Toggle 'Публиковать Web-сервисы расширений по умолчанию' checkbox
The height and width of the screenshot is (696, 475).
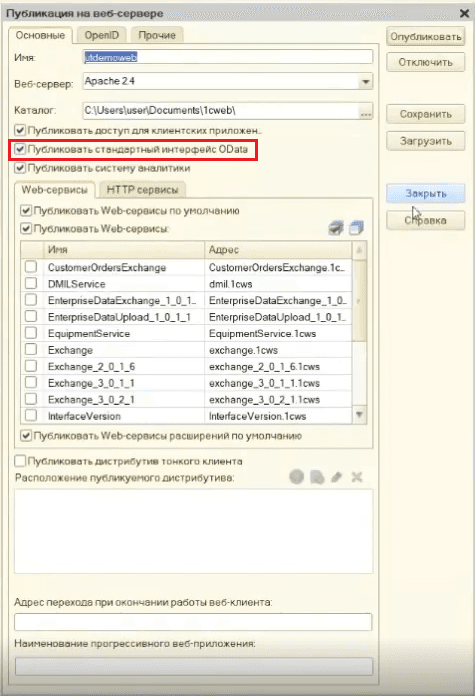(x=26, y=436)
